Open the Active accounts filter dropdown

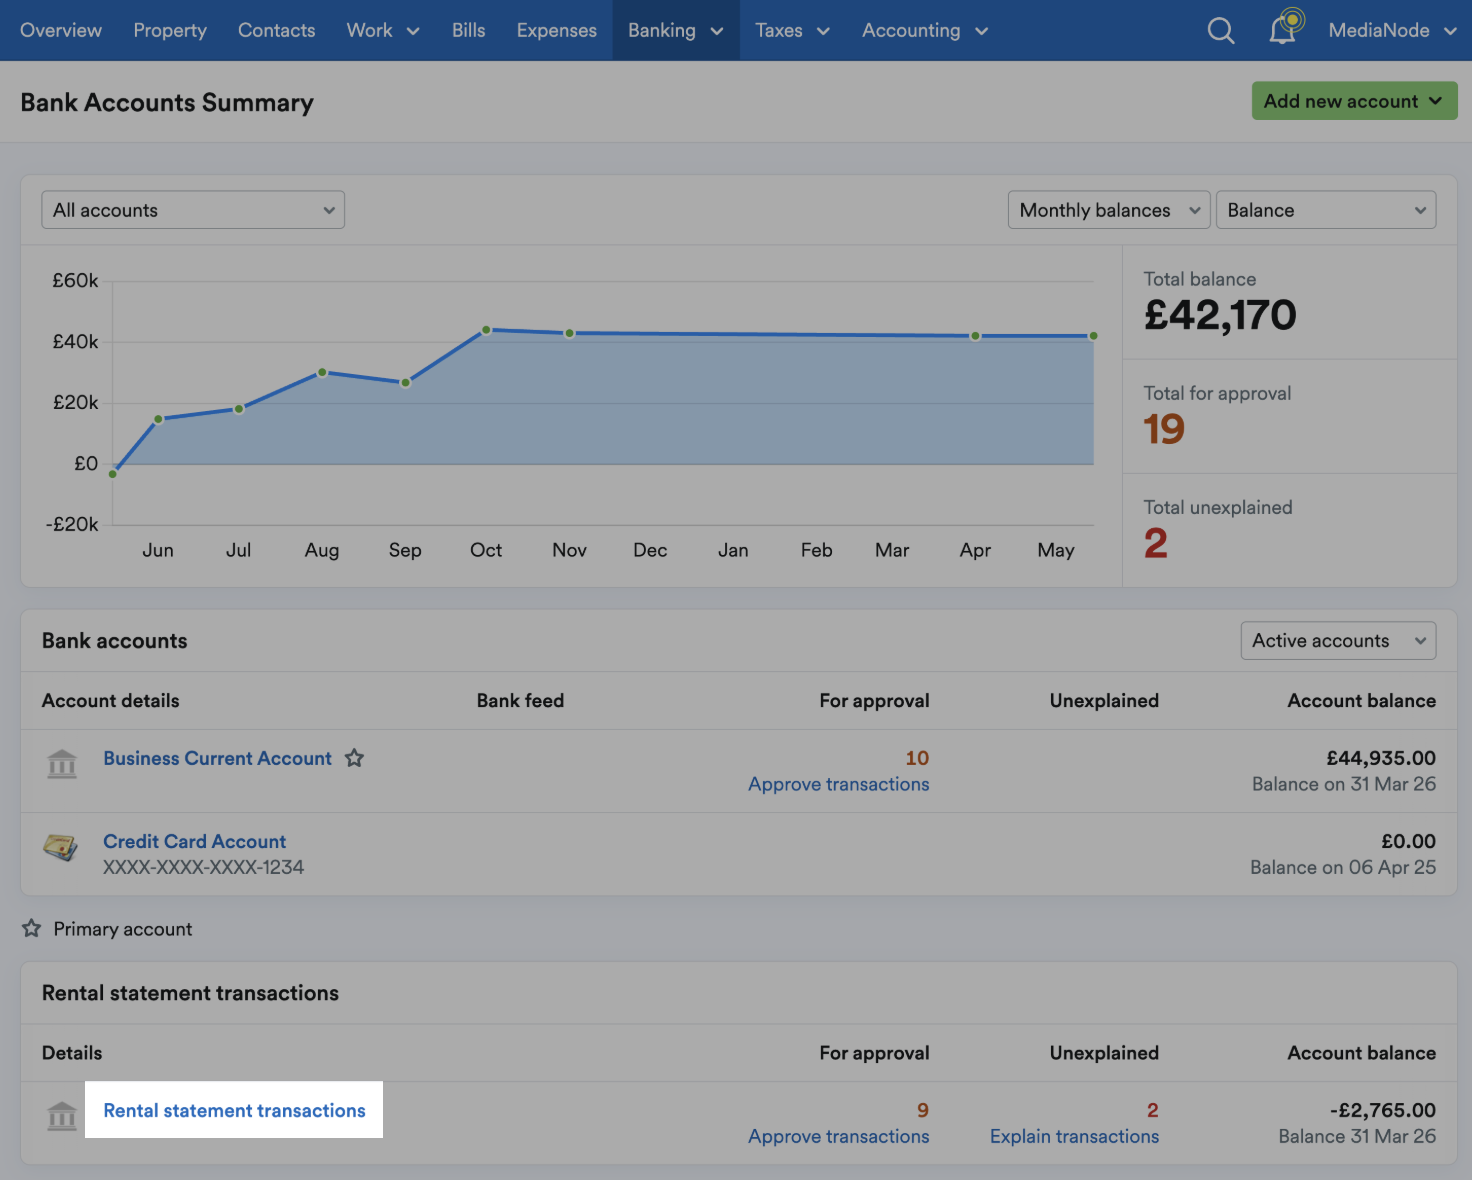(x=1338, y=641)
